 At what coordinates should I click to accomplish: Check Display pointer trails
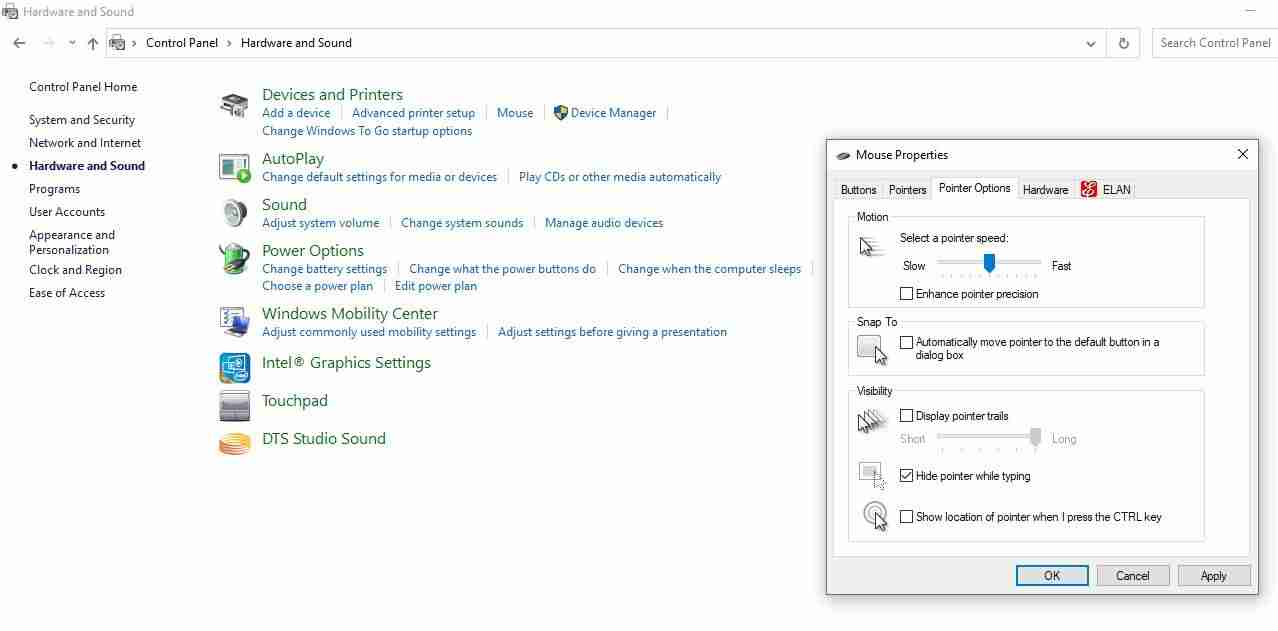point(907,415)
